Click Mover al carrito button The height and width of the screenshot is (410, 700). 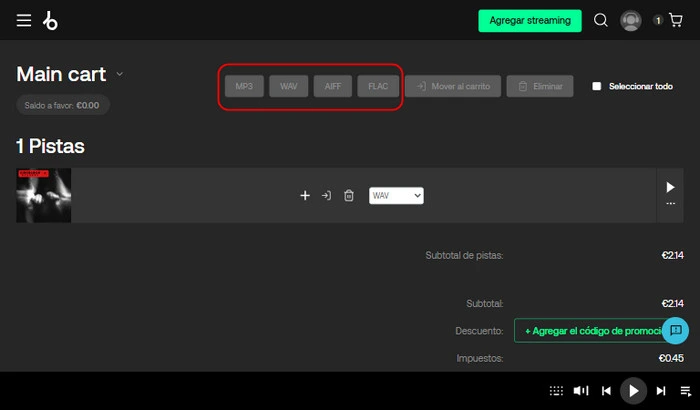coord(453,86)
